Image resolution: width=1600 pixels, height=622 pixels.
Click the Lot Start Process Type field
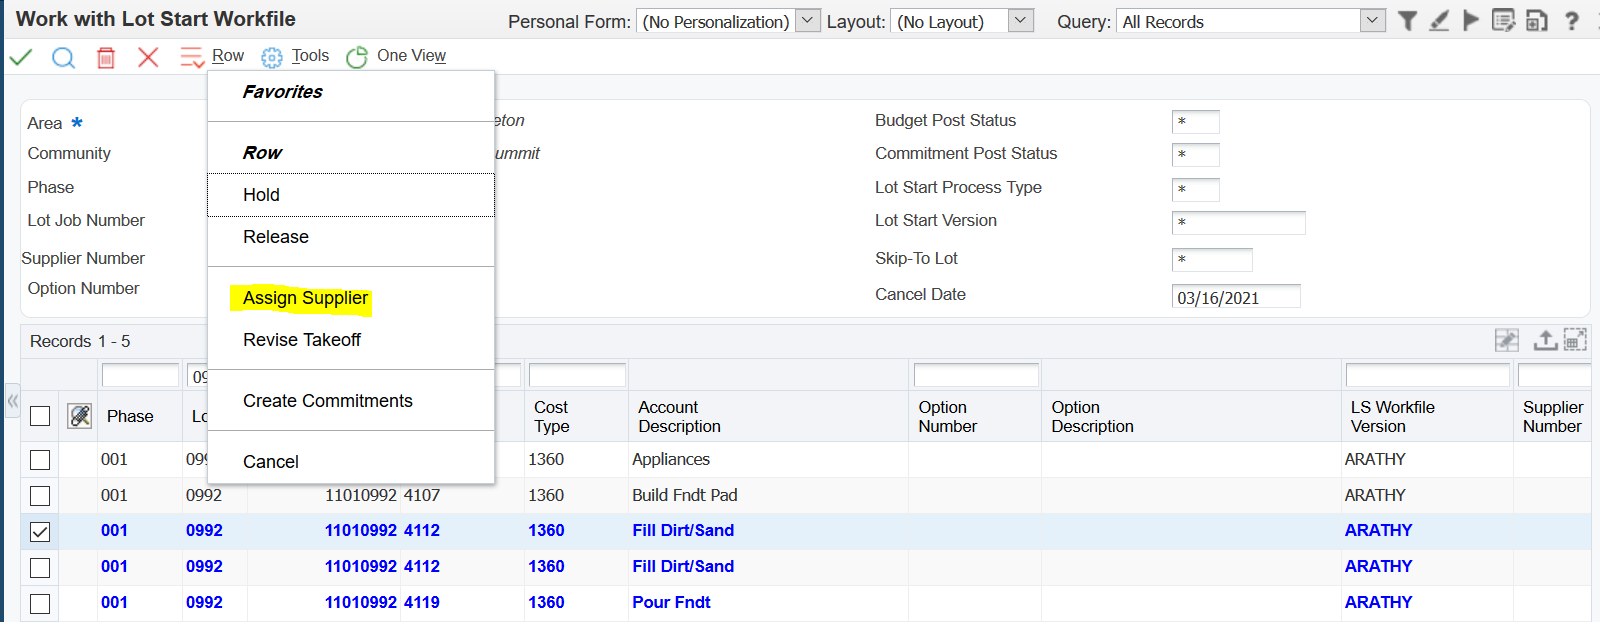[x=1196, y=190]
